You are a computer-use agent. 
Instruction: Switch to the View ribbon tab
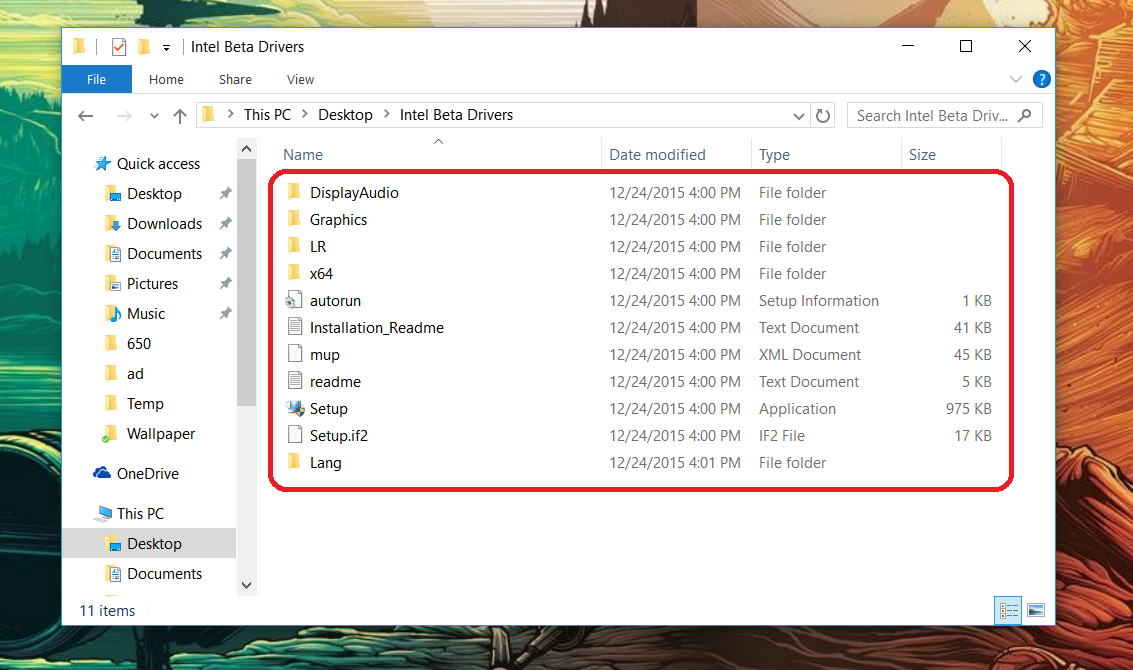pos(300,79)
